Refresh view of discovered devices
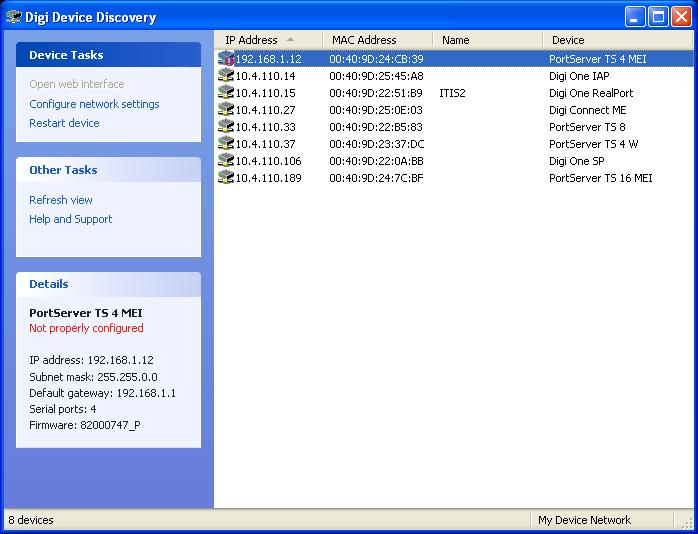Screen dimensions: 698x534 coord(61,200)
